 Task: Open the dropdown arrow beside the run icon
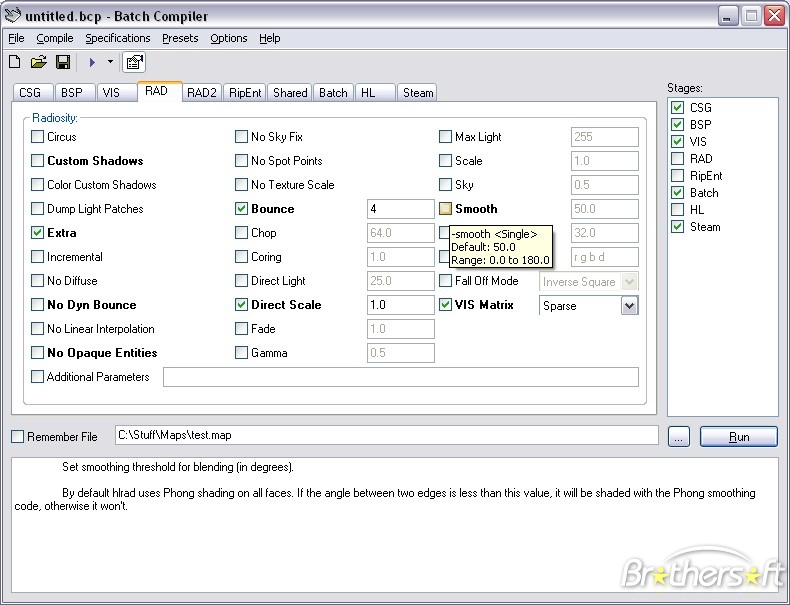click(110, 62)
